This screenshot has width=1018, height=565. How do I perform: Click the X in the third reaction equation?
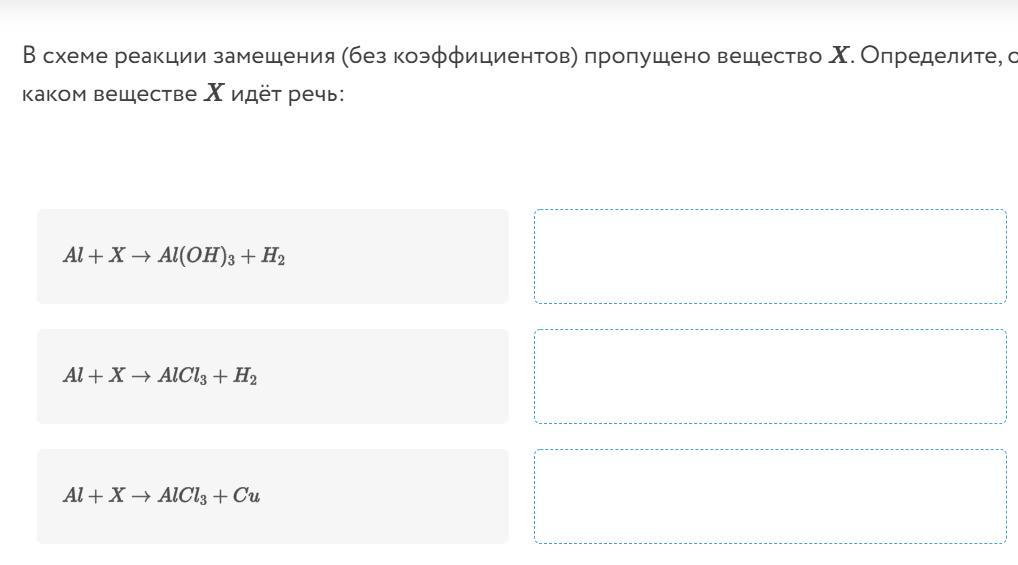tap(116, 496)
